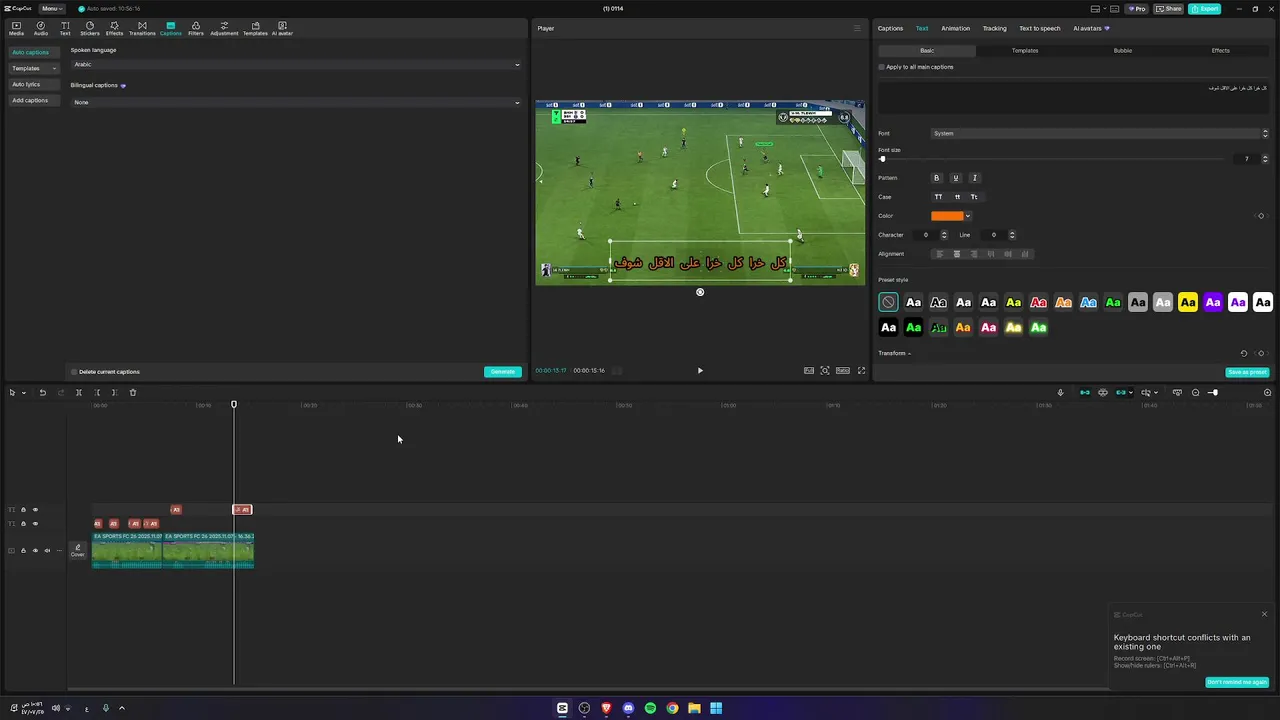Image resolution: width=1280 pixels, height=720 pixels.
Task: Lock the second caption track
Action: (x=23, y=524)
